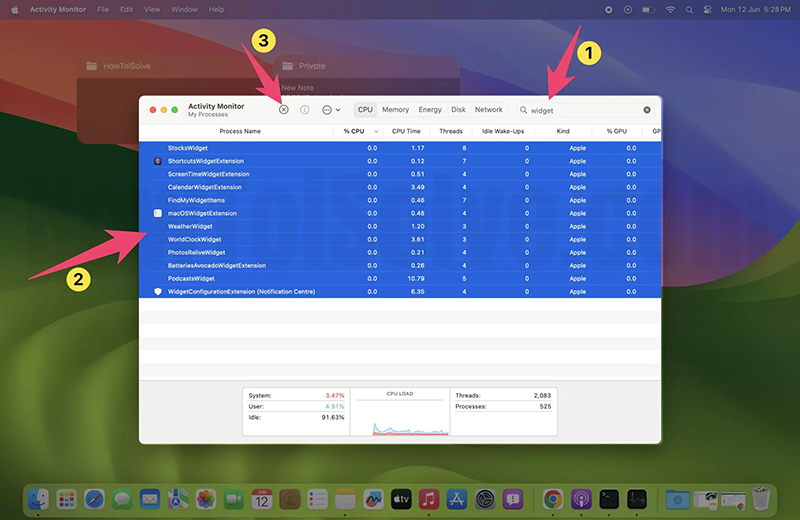800x520 pixels.
Task: Click inside the widget search field
Action: point(585,110)
